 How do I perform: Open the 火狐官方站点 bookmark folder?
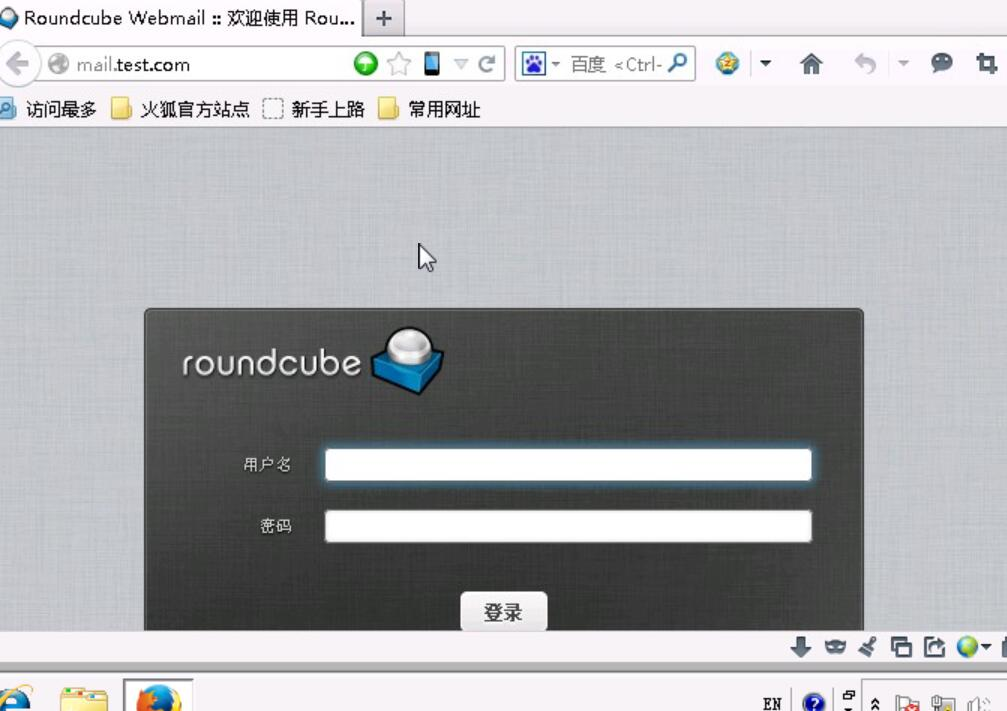click(180, 109)
